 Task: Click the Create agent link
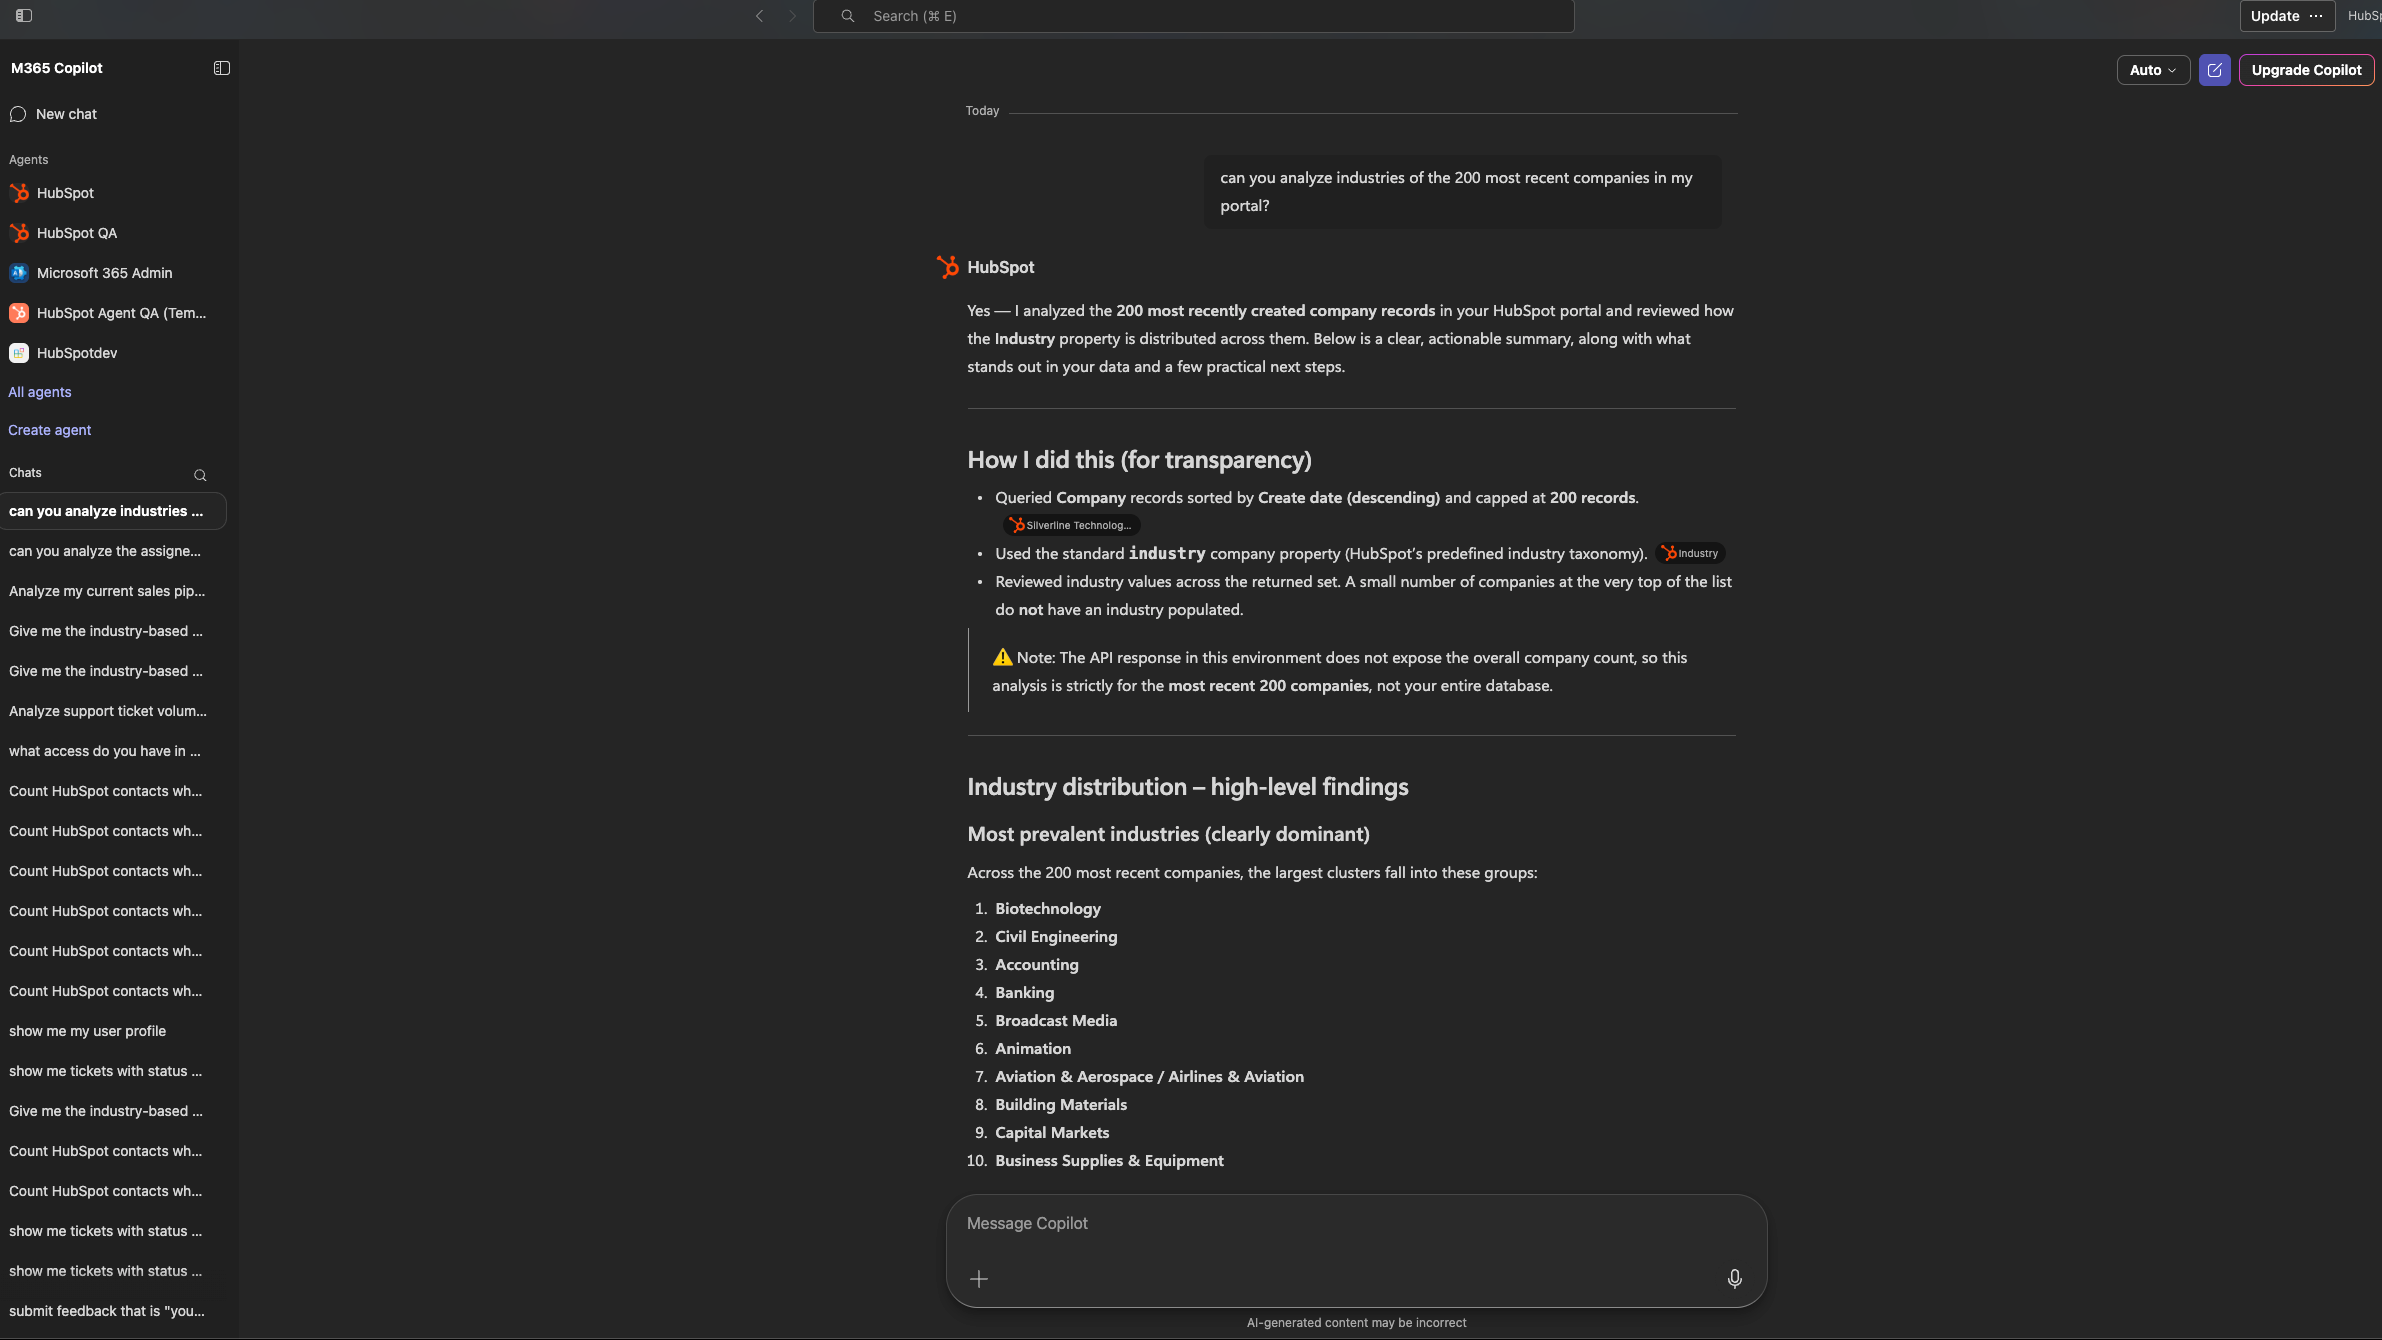coord(49,430)
